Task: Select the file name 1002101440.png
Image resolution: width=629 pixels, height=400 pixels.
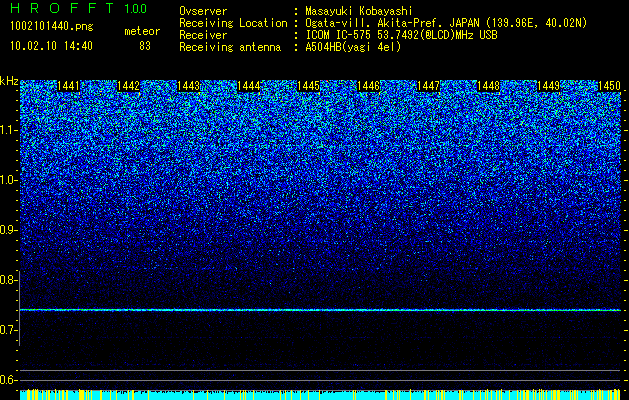Action: [x=52, y=27]
